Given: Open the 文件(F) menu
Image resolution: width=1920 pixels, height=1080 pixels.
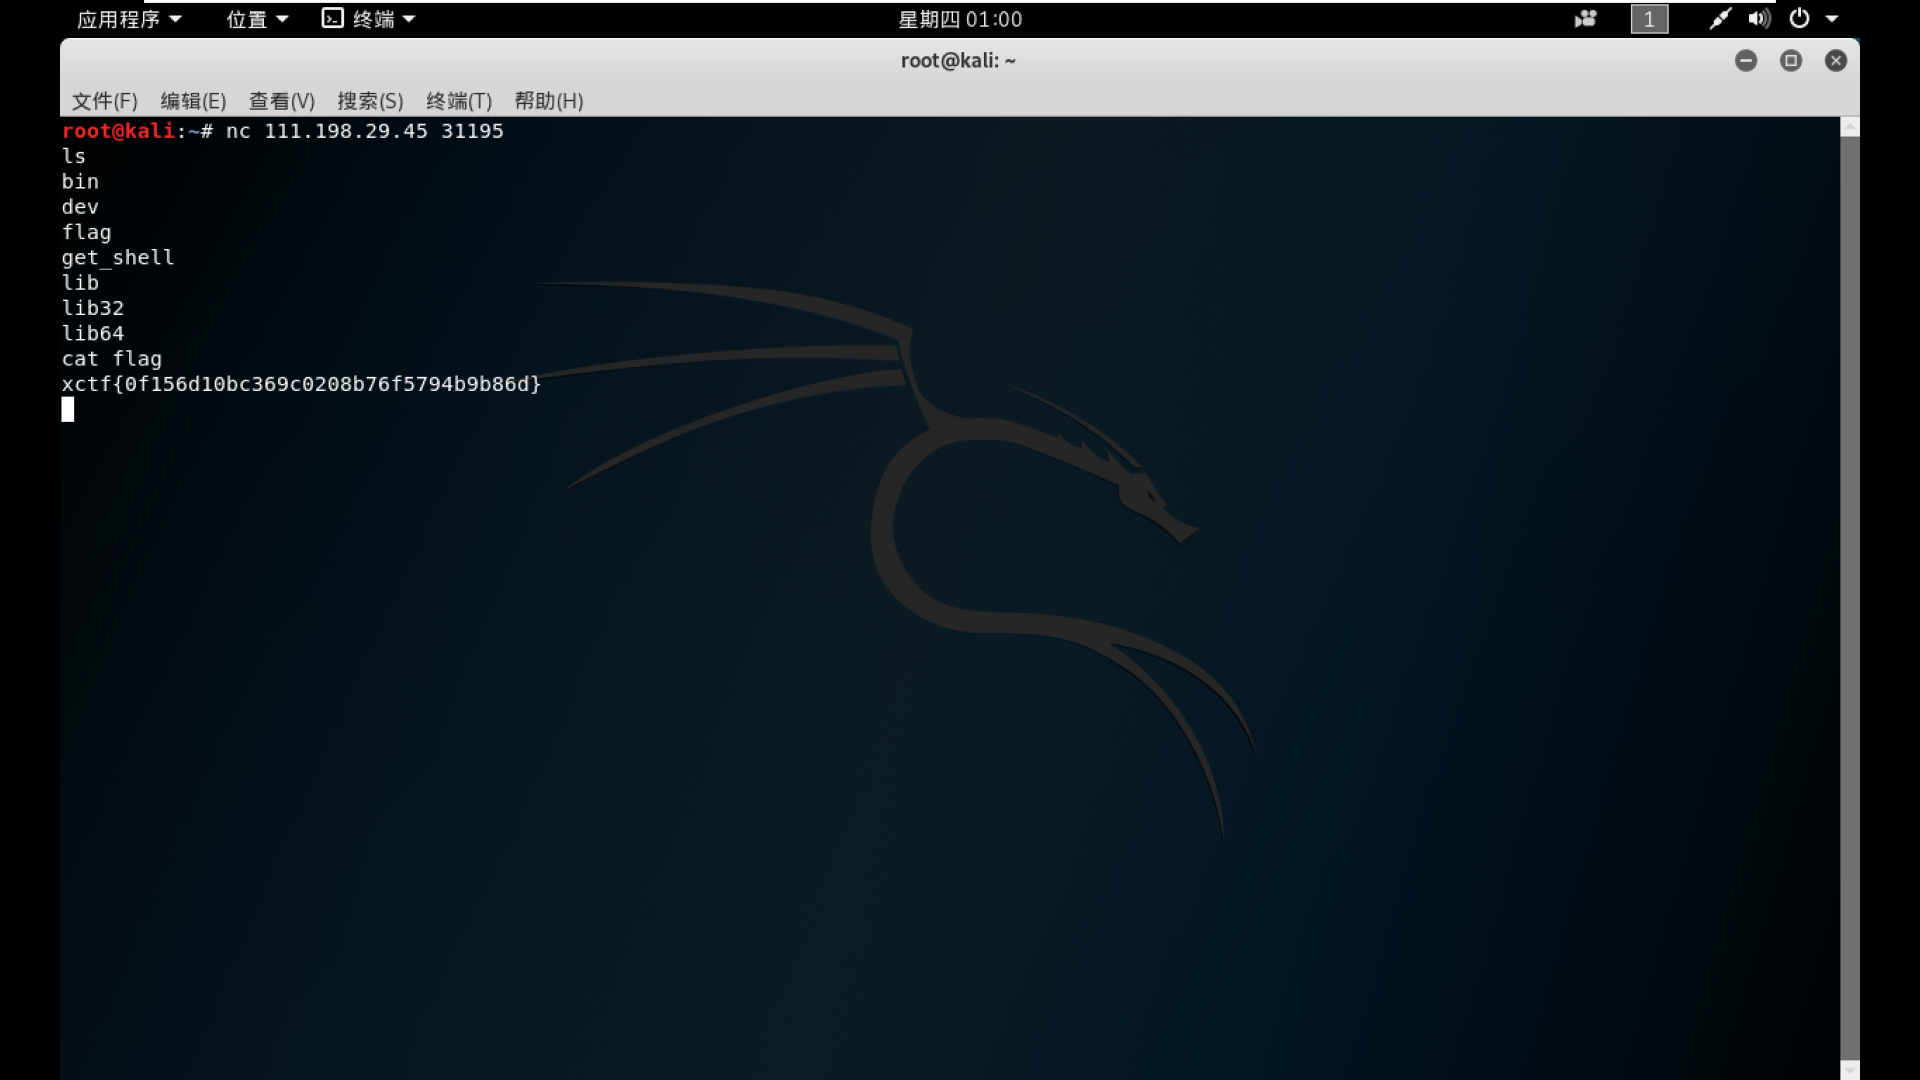Looking at the screenshot, I should click(104, 101).
